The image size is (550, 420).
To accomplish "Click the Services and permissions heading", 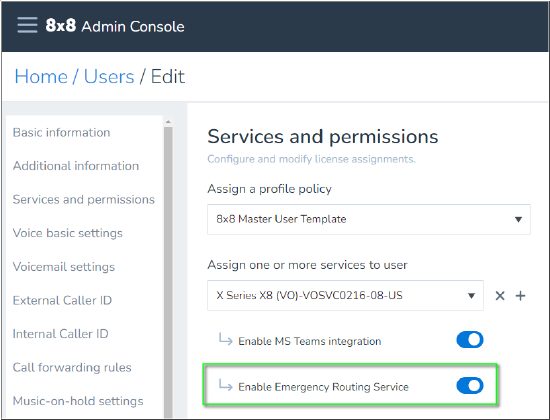I will (x=323, y=136).
